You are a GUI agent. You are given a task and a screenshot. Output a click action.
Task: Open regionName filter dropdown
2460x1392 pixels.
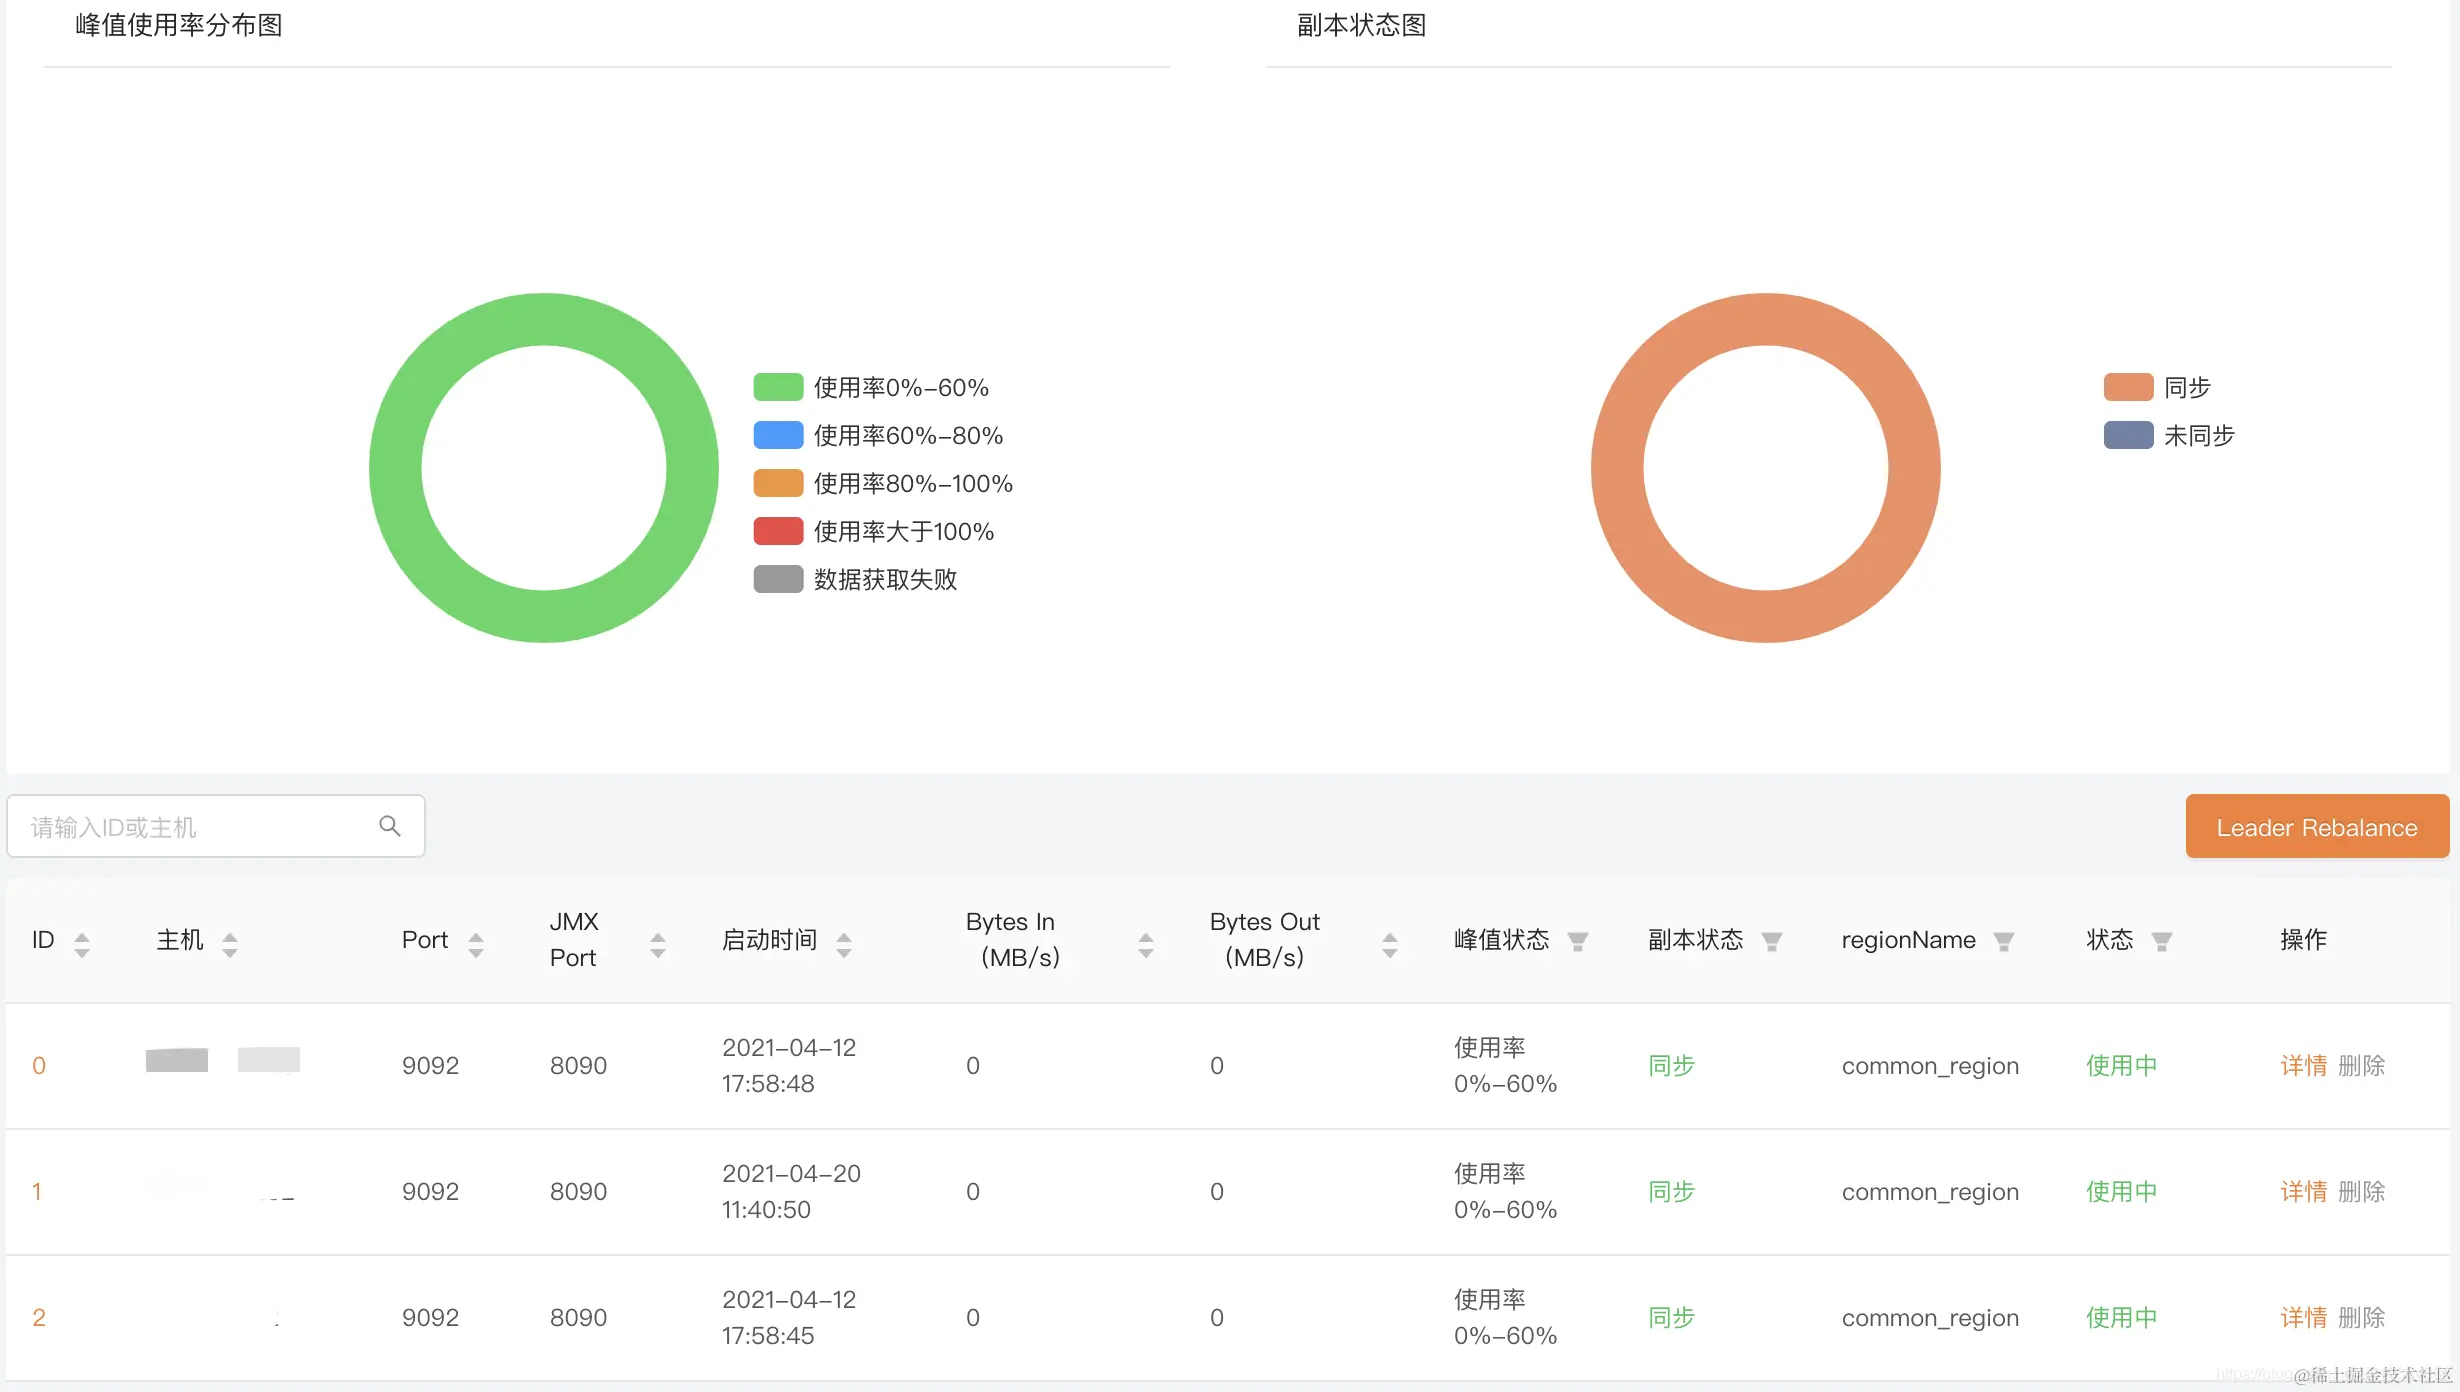[2004, 941]
